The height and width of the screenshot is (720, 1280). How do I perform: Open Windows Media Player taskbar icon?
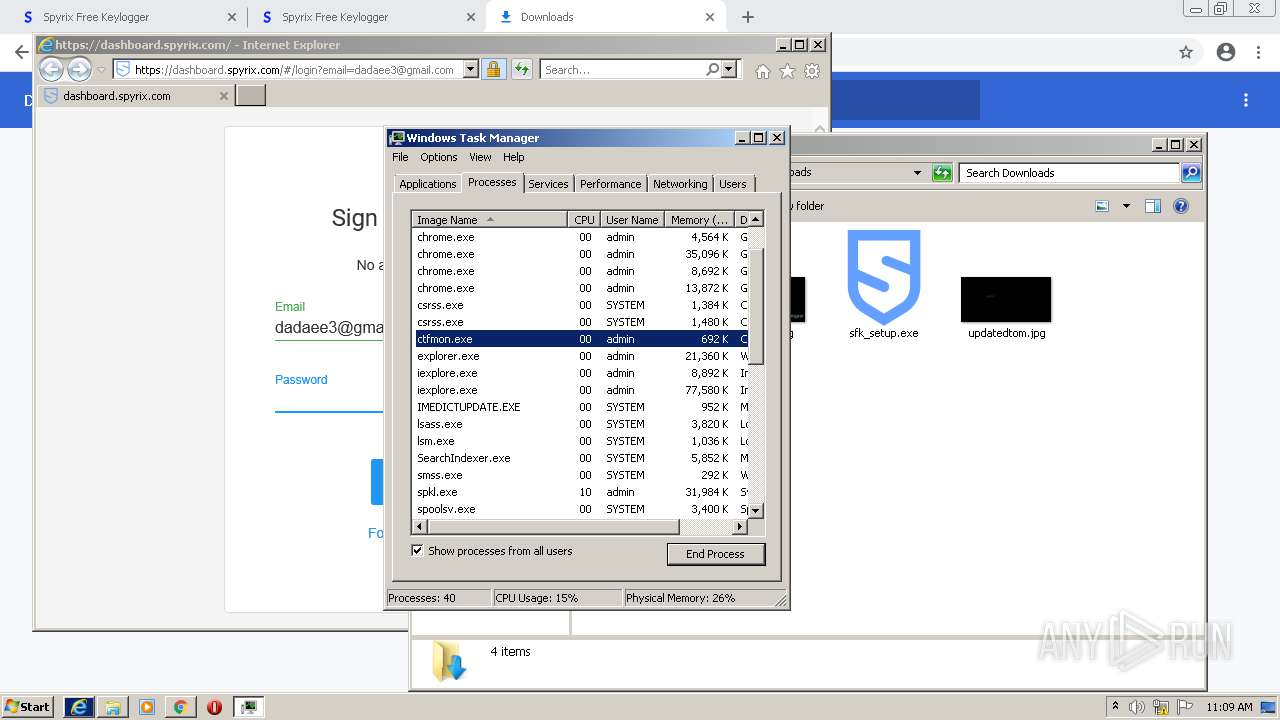pos(147,707)
